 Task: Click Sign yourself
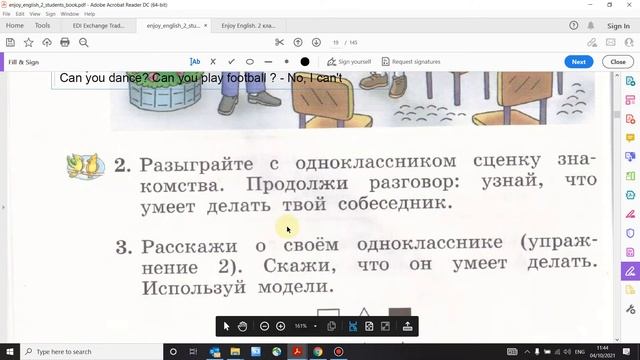point(349,62)
